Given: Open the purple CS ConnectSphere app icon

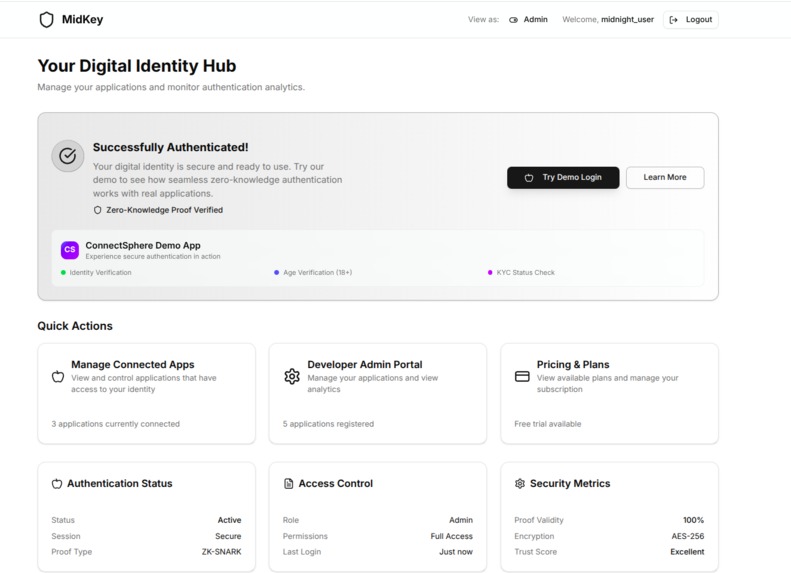Looking at the screenshot, I should coord(70,250).
